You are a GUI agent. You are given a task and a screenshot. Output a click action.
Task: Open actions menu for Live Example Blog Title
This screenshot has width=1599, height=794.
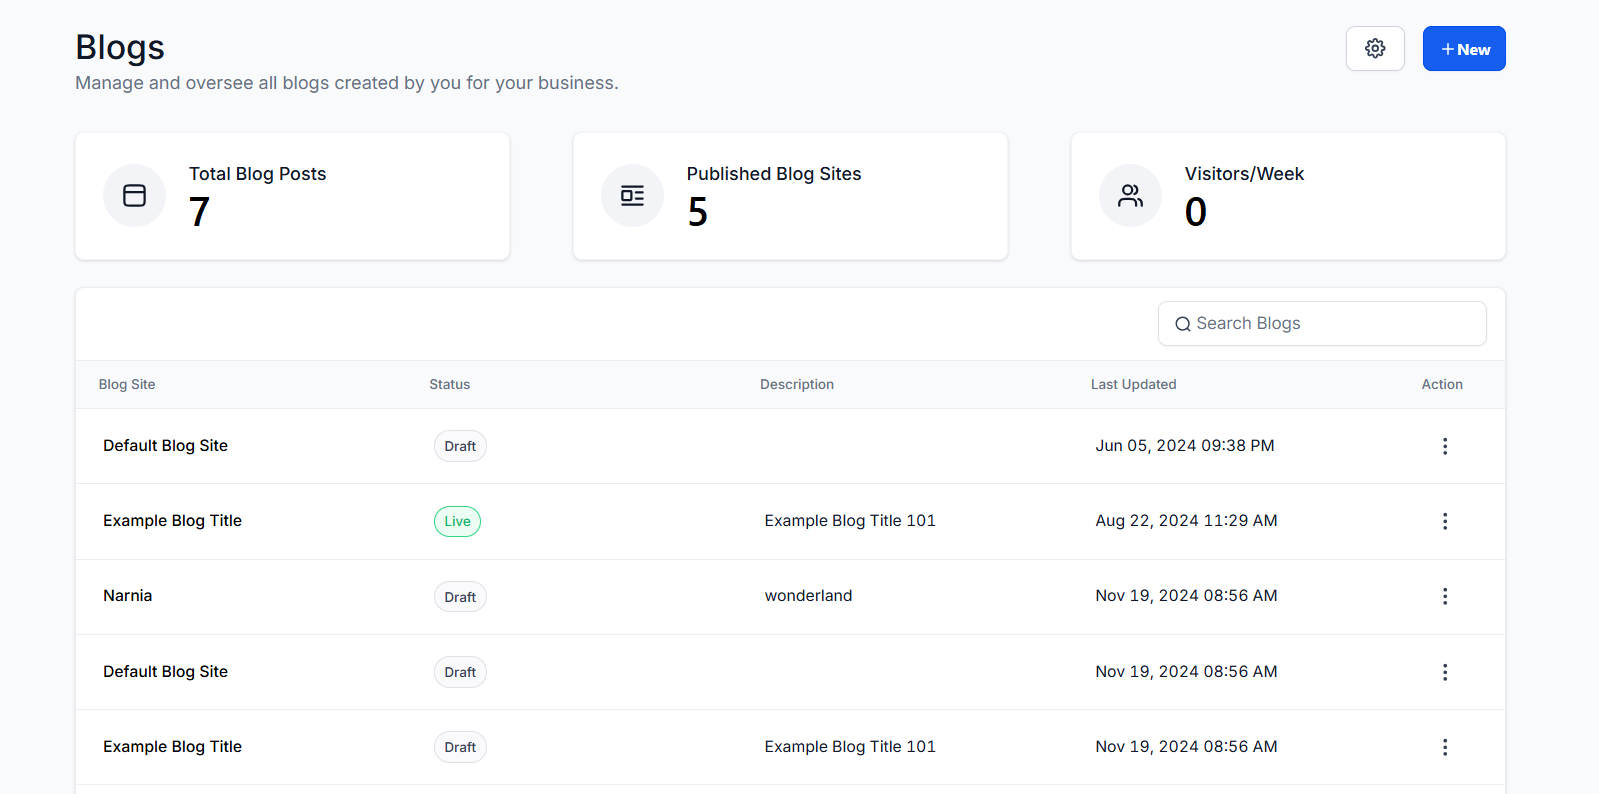click(x=1444, y=521)
